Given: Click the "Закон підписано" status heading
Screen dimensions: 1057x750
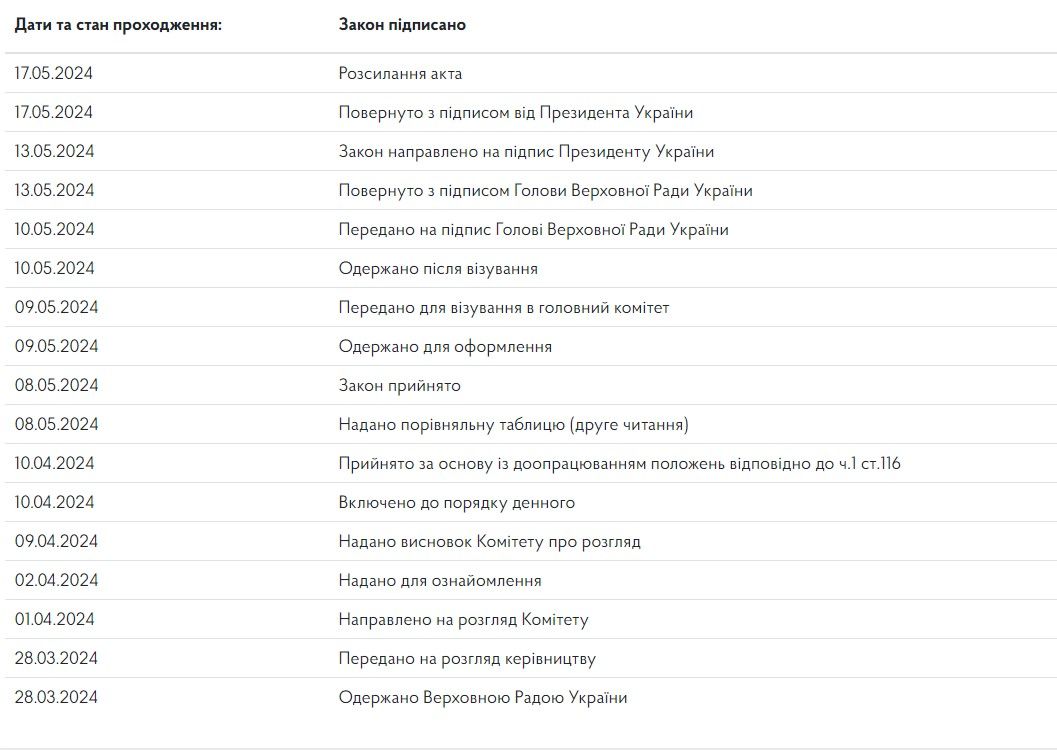Looking at the screenshot, I should (x=402, y=24).
